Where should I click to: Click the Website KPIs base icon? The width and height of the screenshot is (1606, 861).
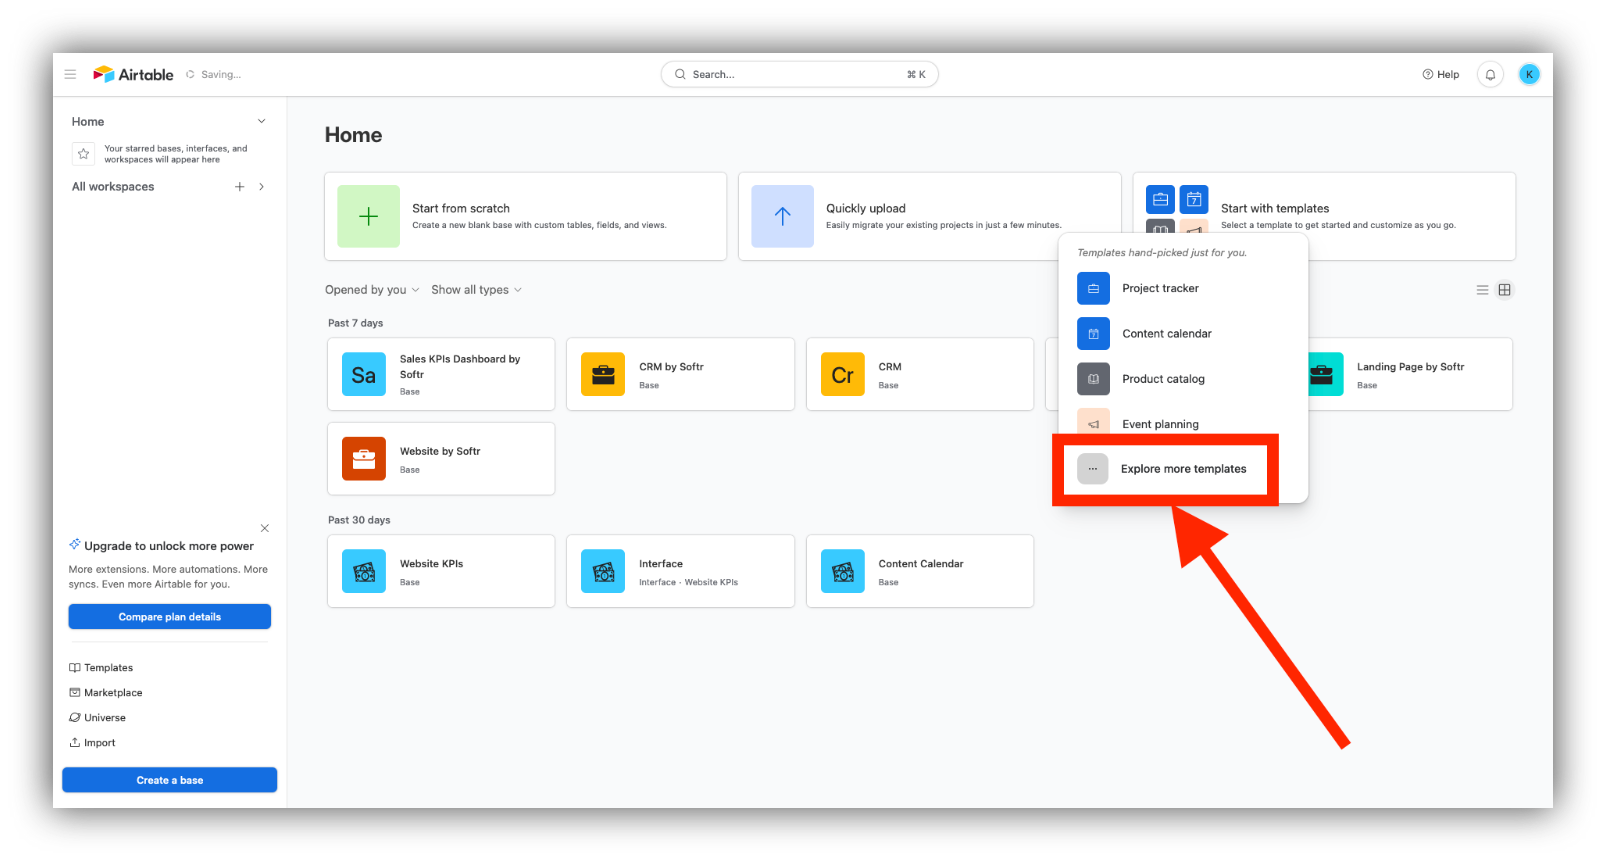point(364,571)
